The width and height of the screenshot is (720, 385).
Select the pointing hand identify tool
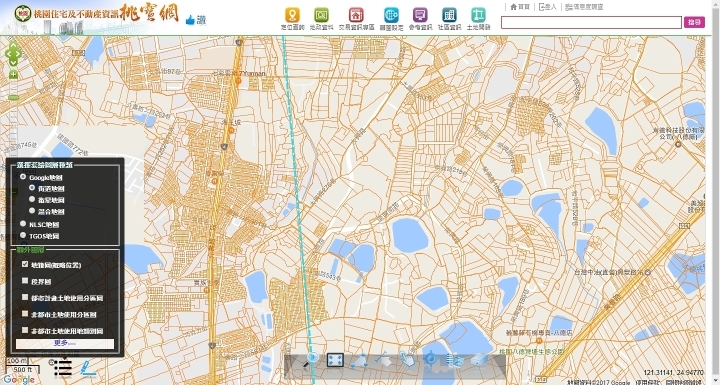point(407,359)
